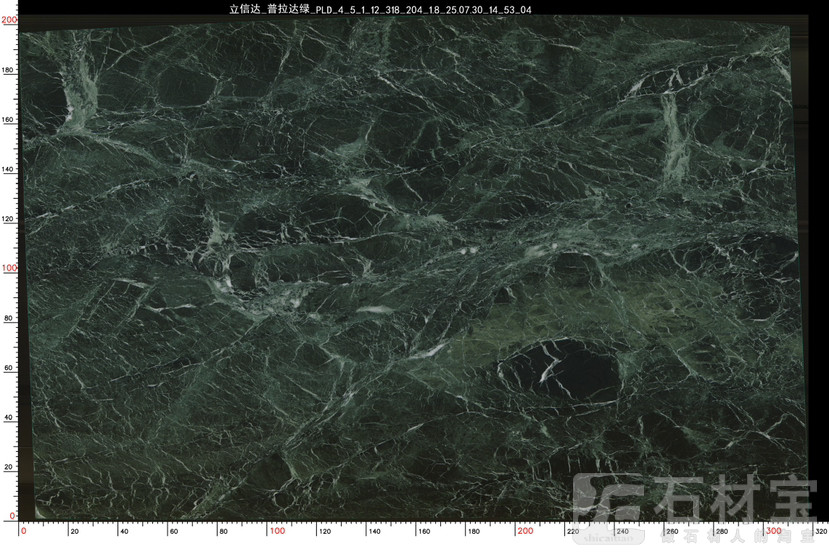829x557 pixels.
Task: Click the 320 label on the bottom ruler
Action: [820, 531]
